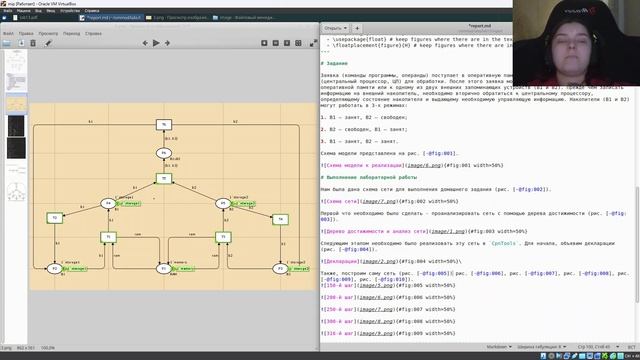Click the '[300-й шаг]' caption text
The height and width of the screenshot is (360, 640).
340,321
